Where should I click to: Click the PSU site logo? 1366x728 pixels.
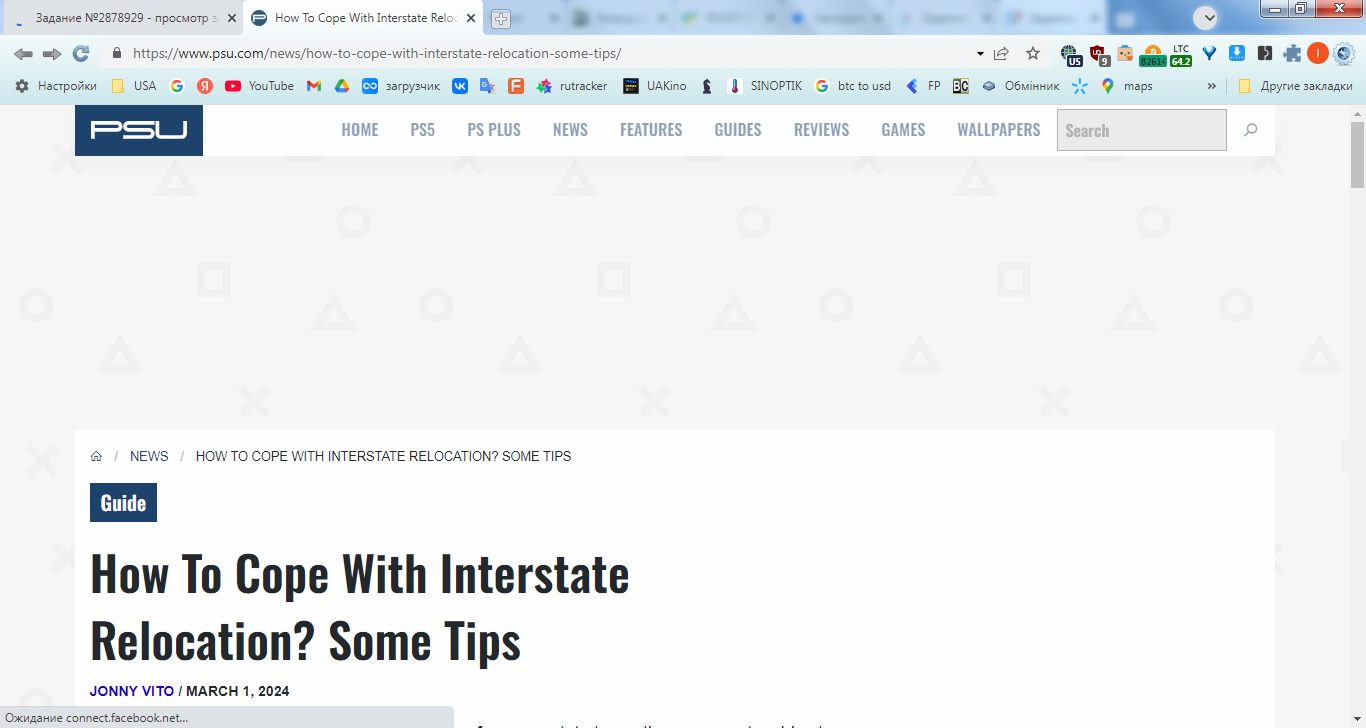[x=139, y=130]
